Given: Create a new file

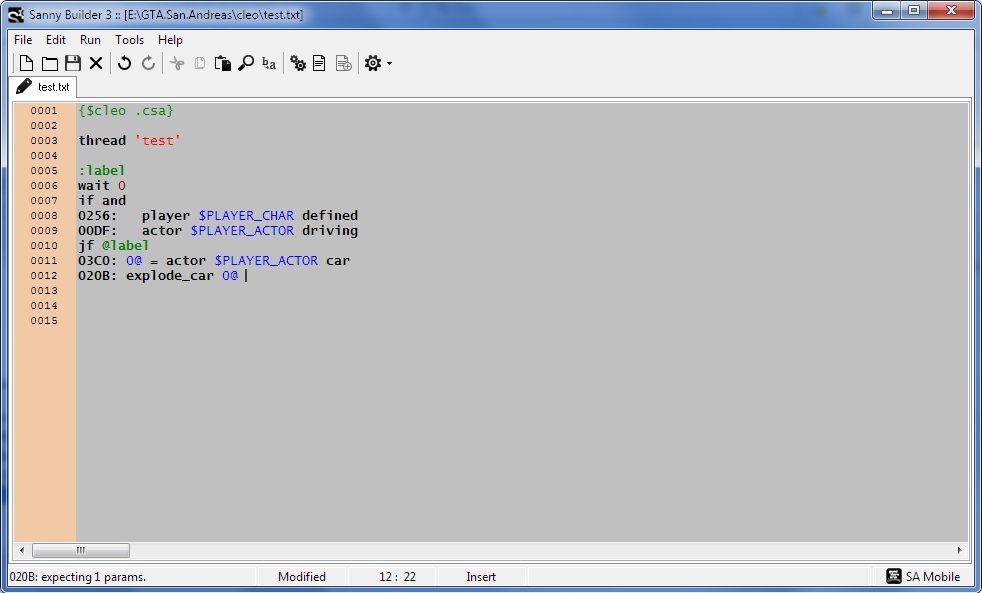Looking at the screenshot, I should click(x=25, y=63).
